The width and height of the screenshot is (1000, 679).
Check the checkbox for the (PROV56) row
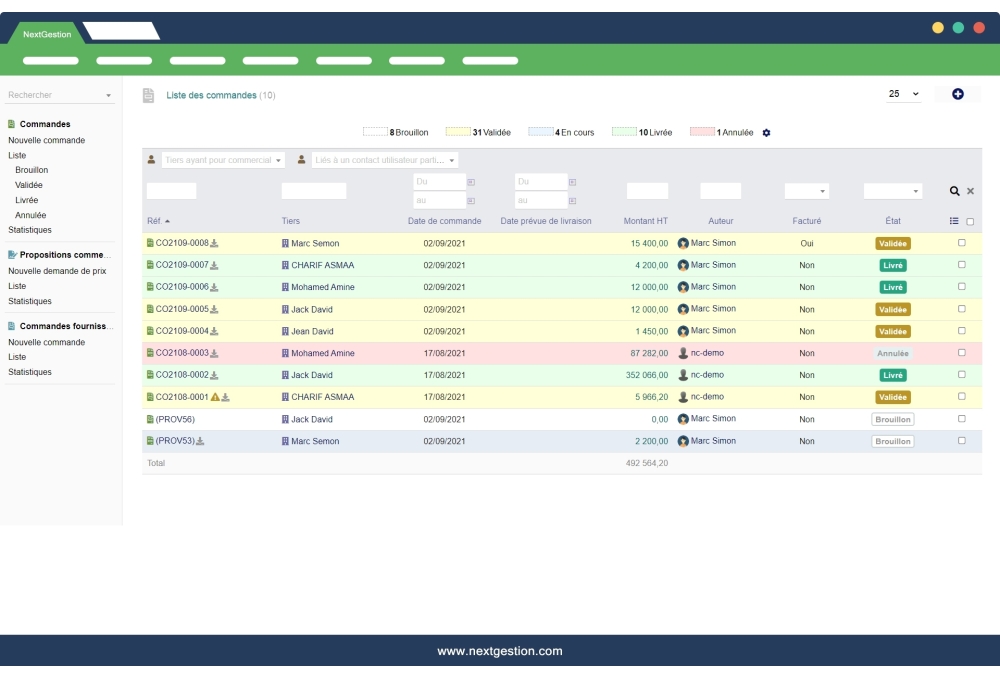tap(961, 419)
